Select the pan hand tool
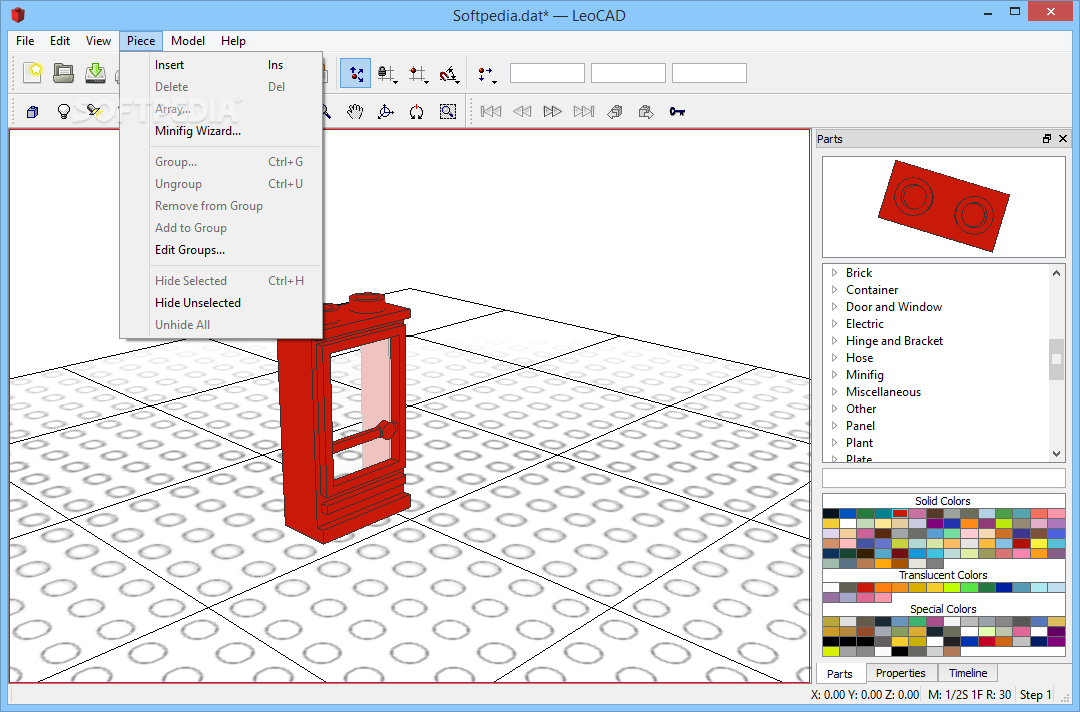The width and height of the screenshot is (1080, 712). coord(355,112)
